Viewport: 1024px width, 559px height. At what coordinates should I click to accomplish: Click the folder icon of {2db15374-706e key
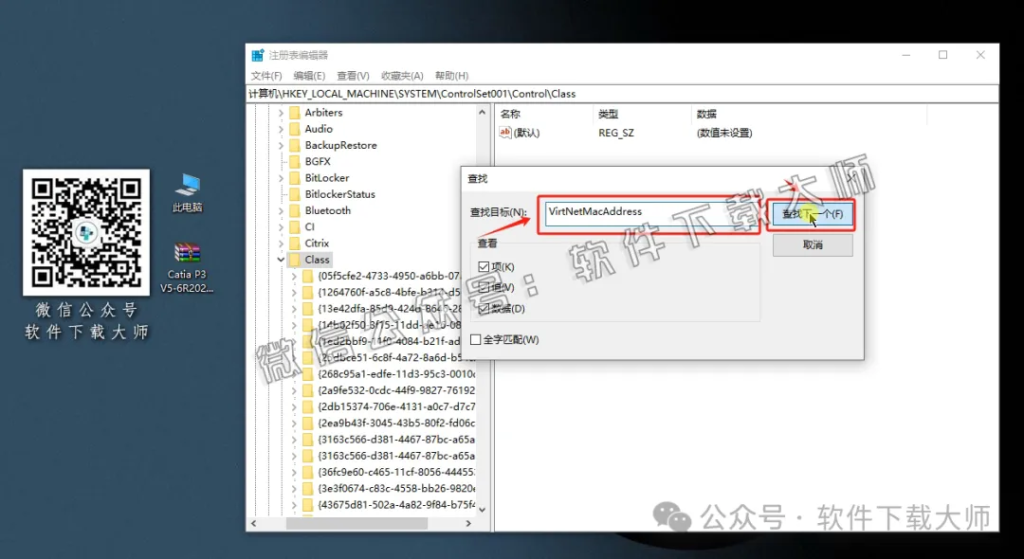coord(308,407)
